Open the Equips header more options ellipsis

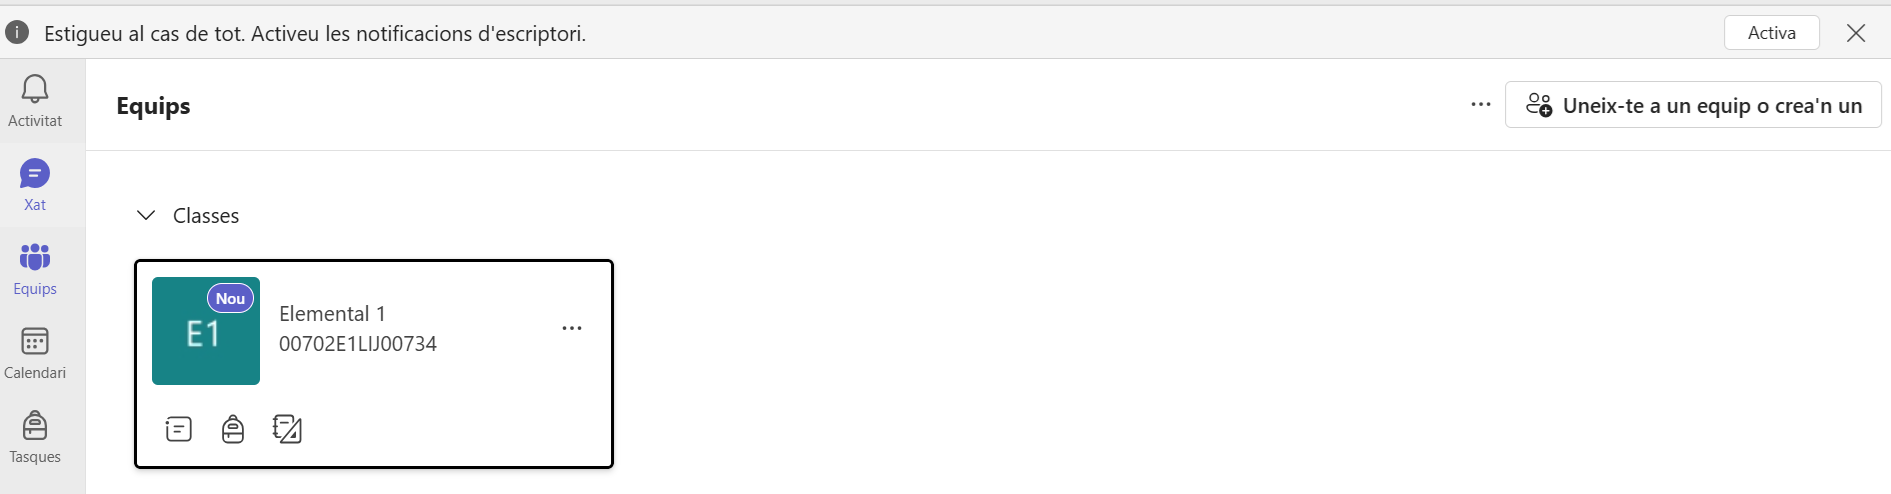tap(1481, 105)
